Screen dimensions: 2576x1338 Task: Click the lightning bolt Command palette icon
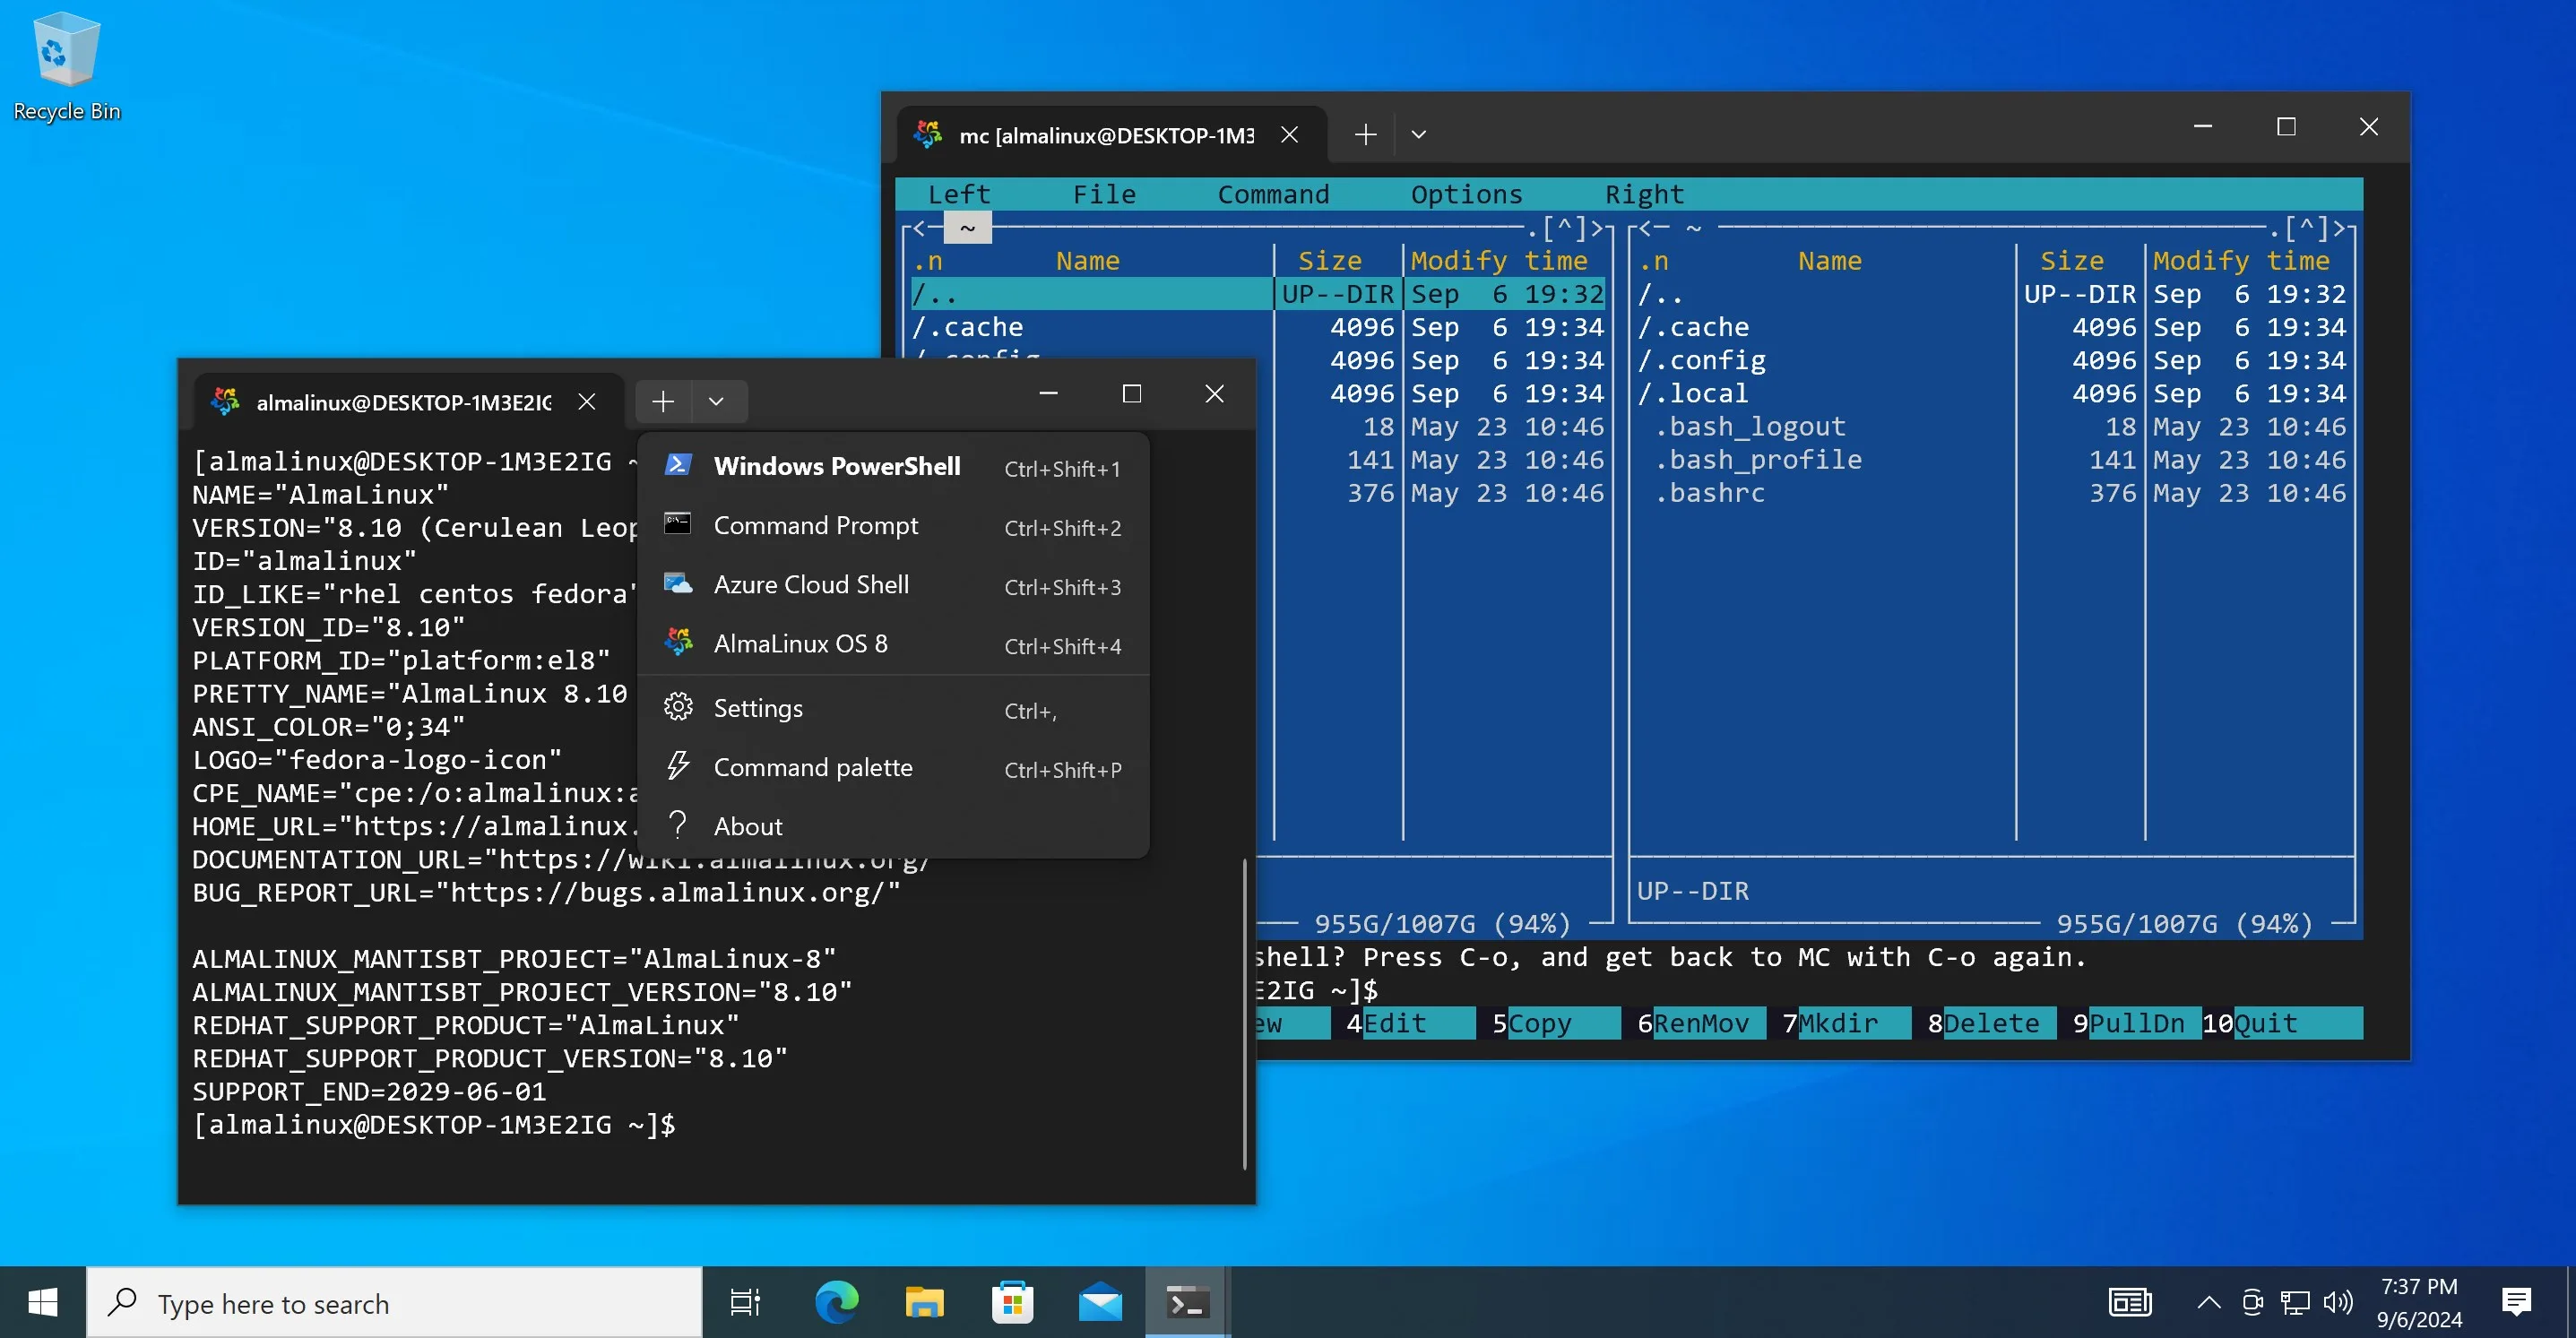[678, 767]
